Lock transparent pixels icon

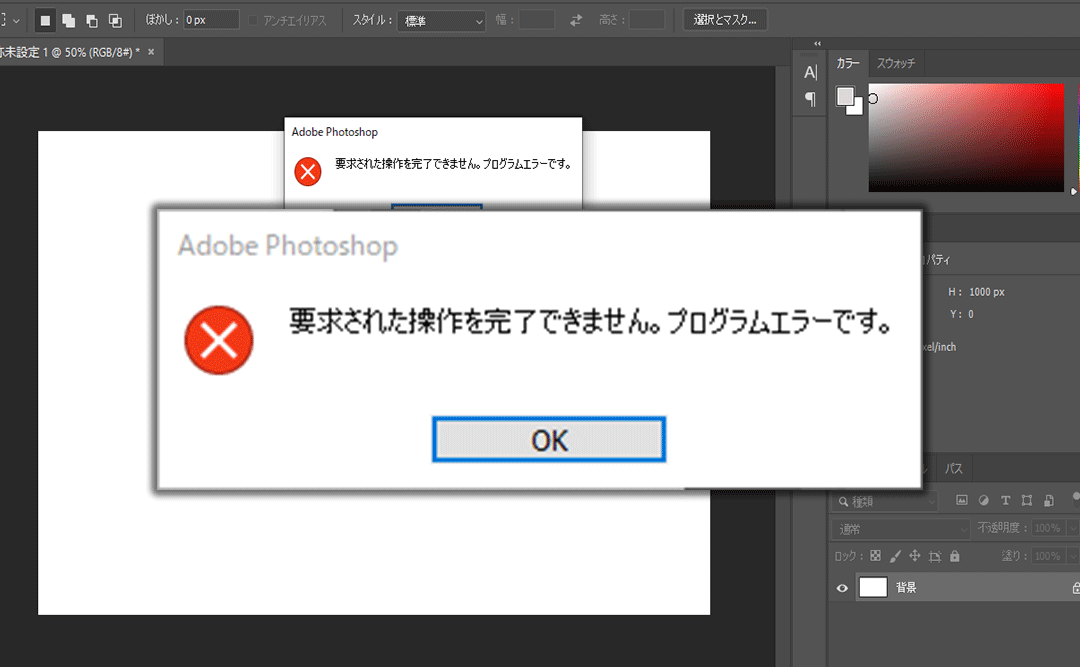(875, 555)
